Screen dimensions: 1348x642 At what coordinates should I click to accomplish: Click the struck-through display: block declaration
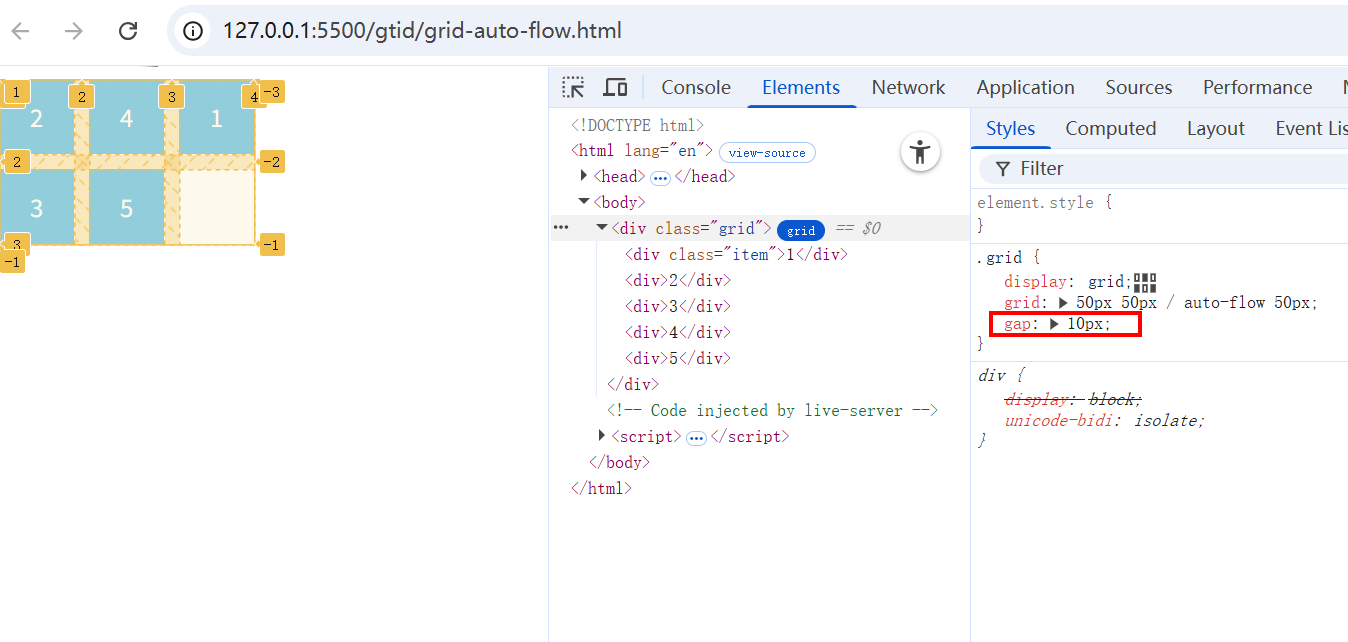[x=1073, y=399]
